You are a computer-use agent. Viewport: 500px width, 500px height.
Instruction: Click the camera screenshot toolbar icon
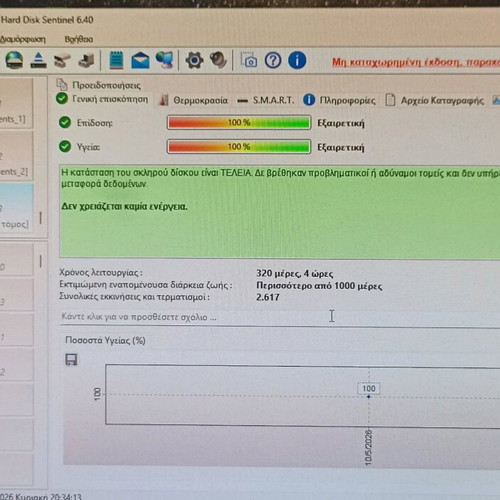pyautogui.click(x=249, y=60)
